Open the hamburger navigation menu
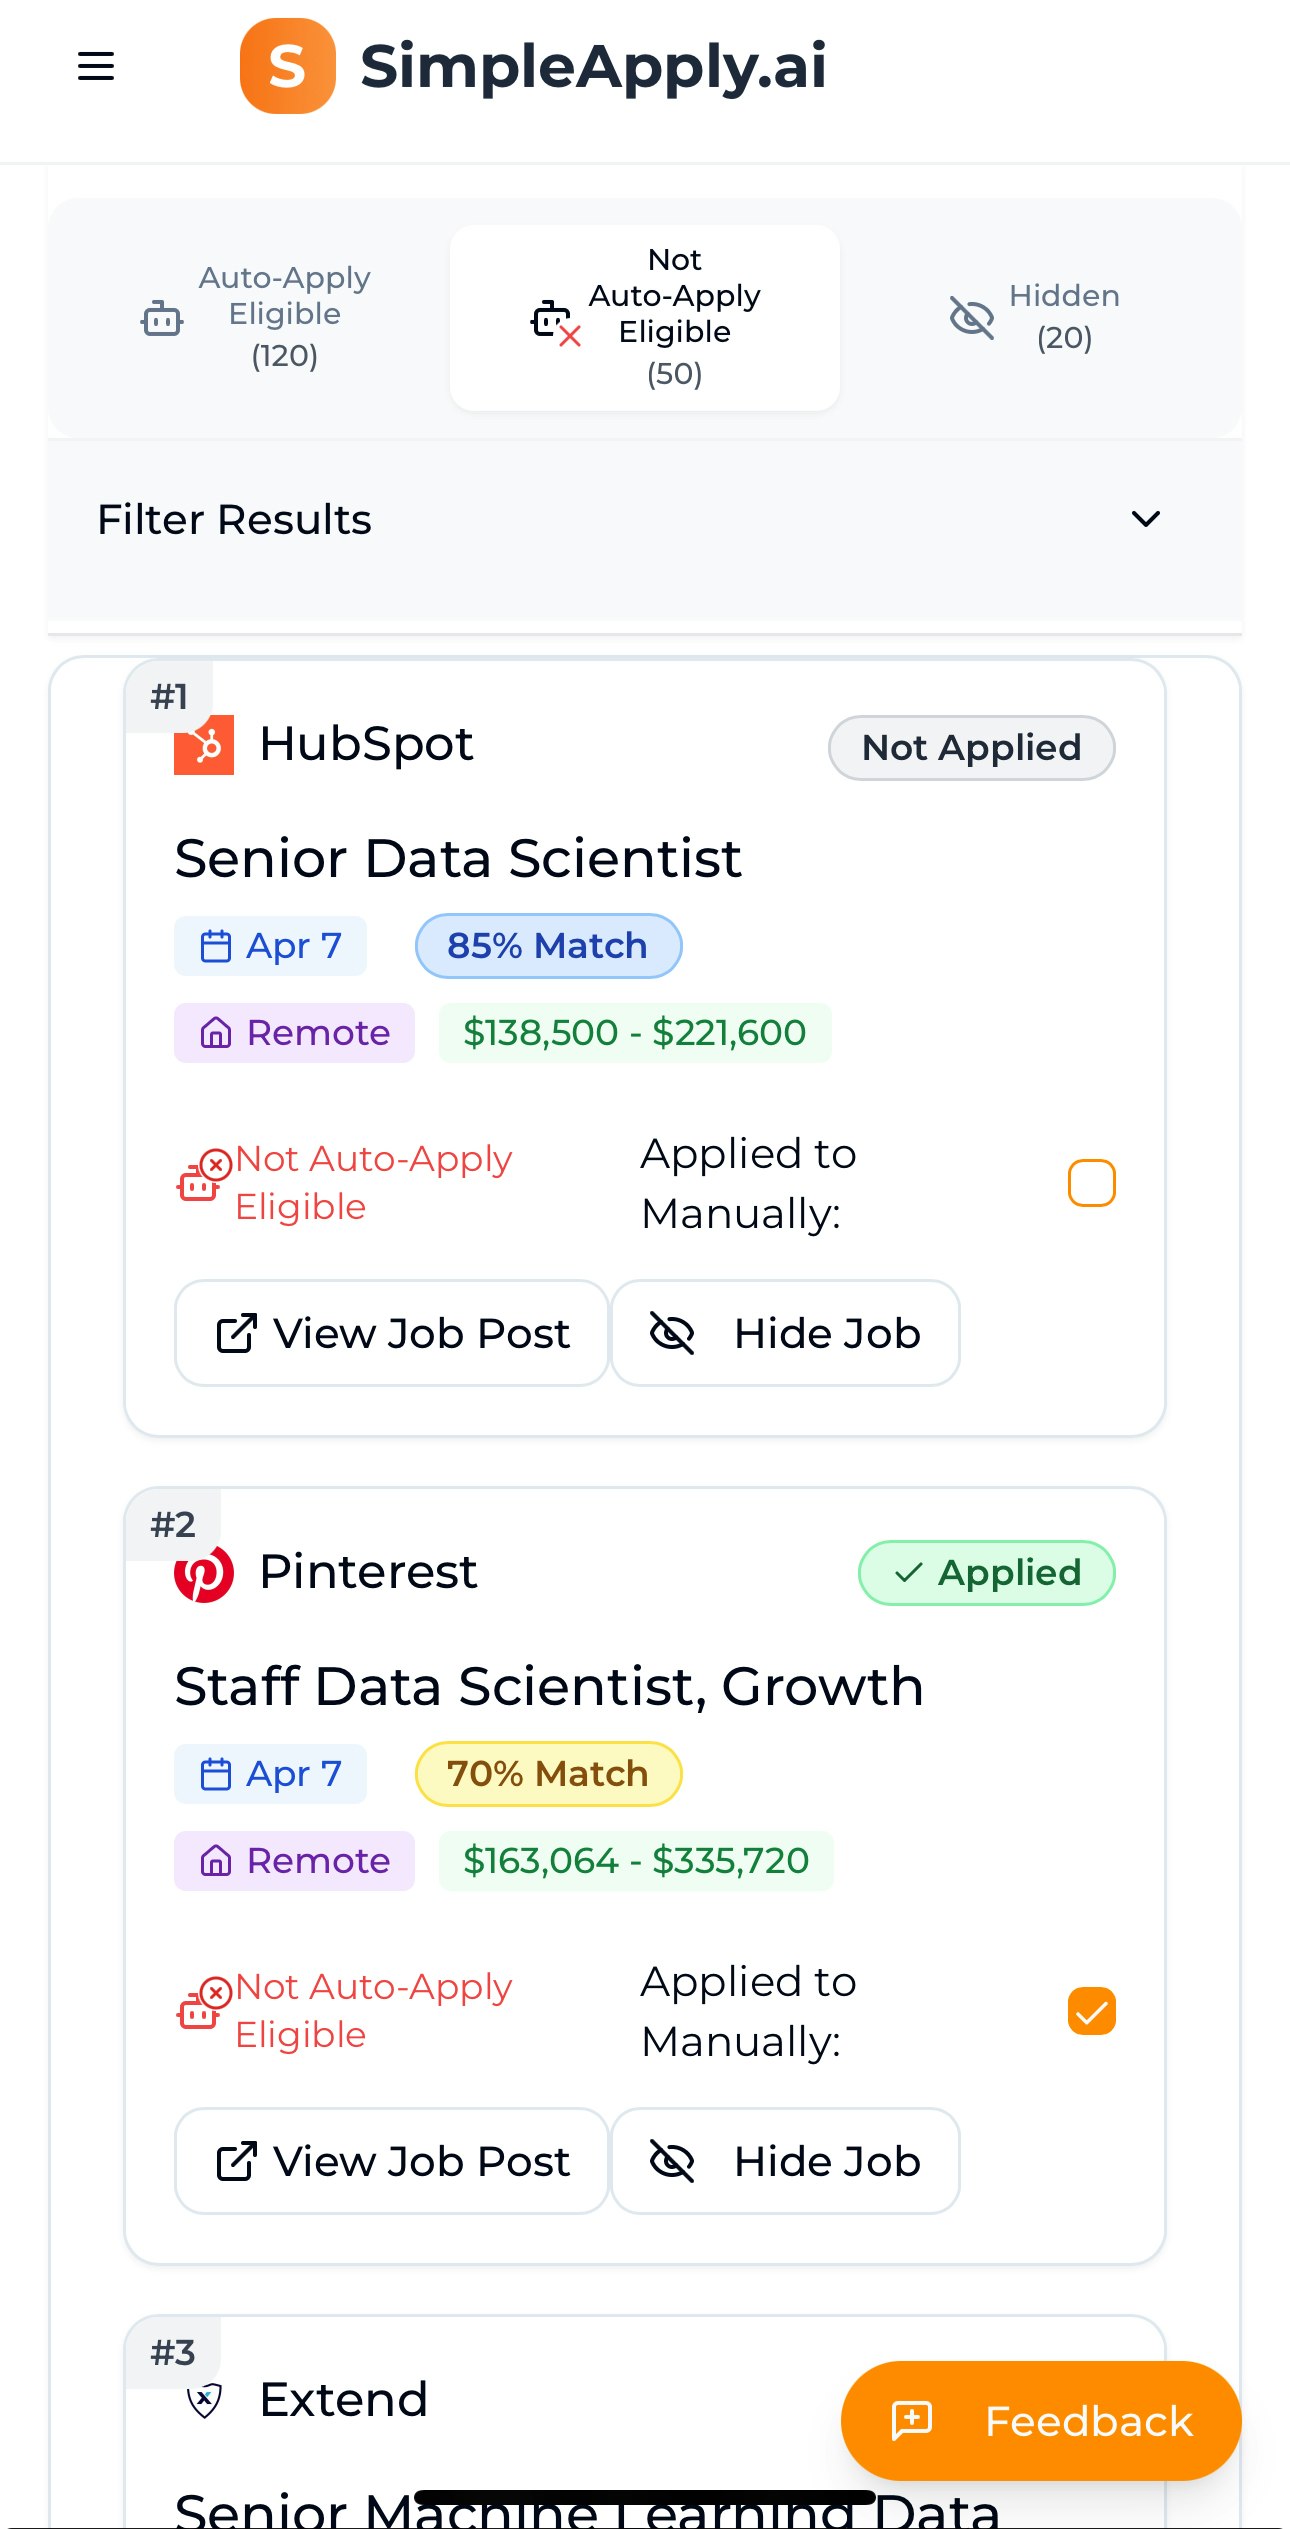Viewport: 1290px width, 2529px height. 96,66
